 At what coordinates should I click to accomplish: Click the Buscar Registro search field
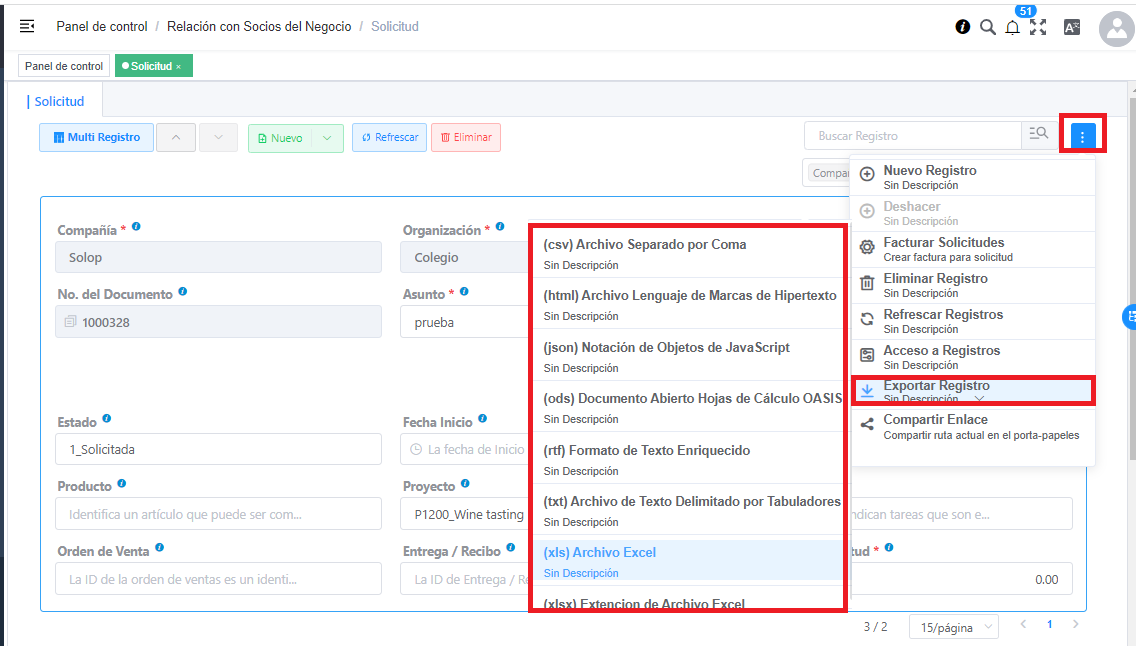click(x=912, y=136)
